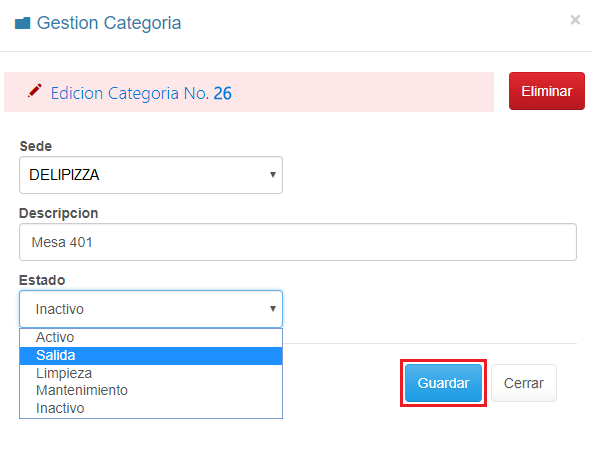The image size is (601, 453).
Task: Click the Sede field label
Action: (x=36, y=146)
